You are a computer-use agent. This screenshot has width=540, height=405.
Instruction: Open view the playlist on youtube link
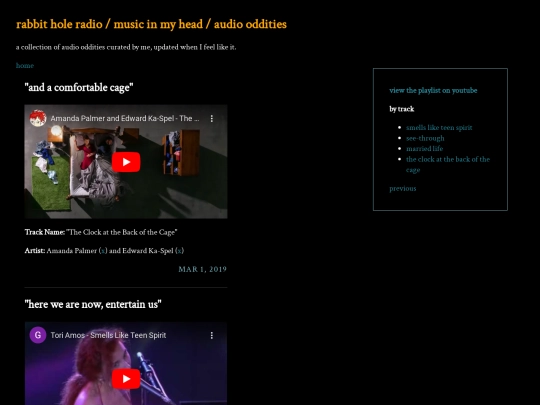click(x=433, y=91)
